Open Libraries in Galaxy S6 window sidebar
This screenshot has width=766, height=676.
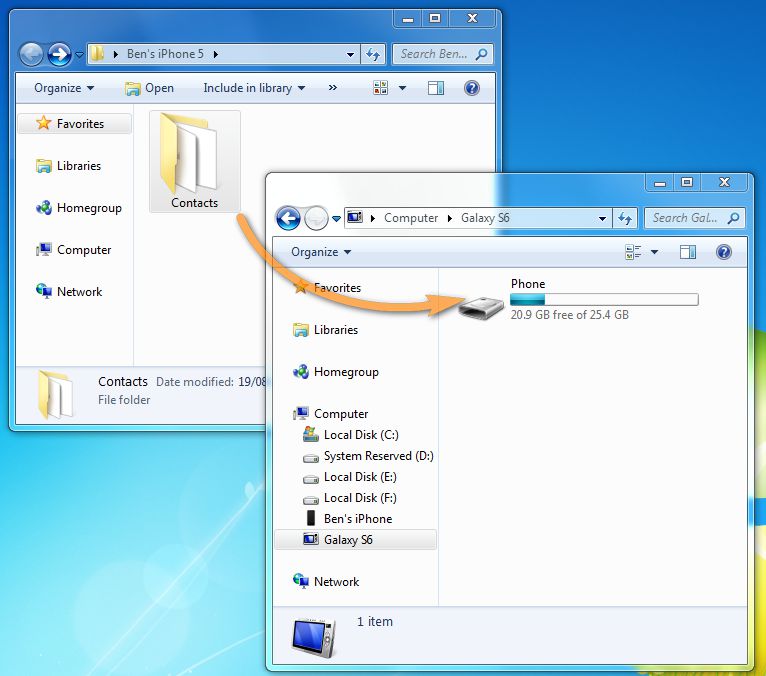[x=325, y=330]
